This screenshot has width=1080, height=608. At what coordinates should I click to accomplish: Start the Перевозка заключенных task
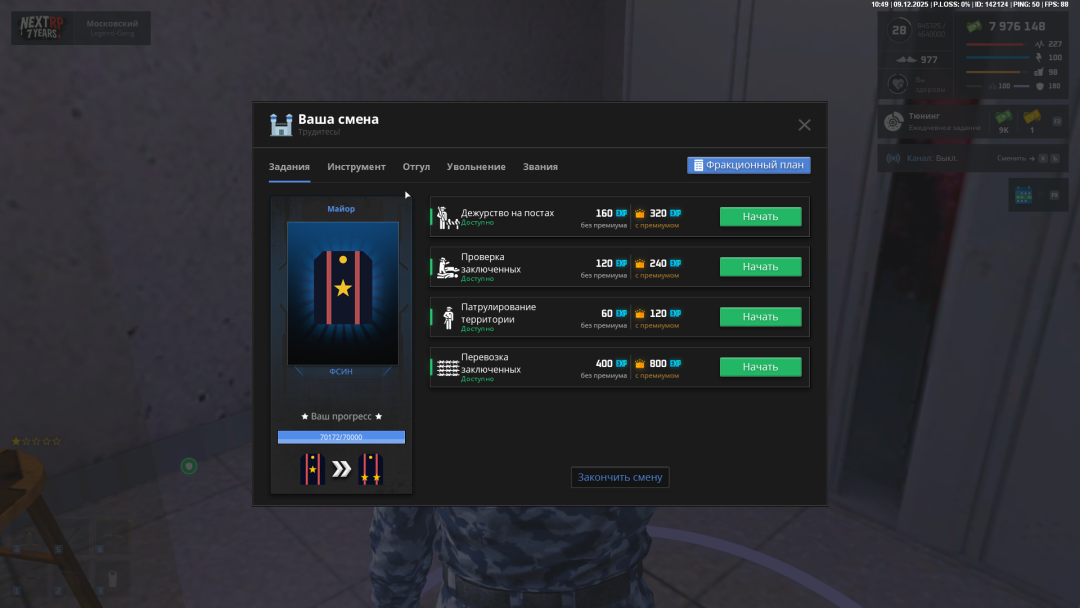[x=760, y=367]
